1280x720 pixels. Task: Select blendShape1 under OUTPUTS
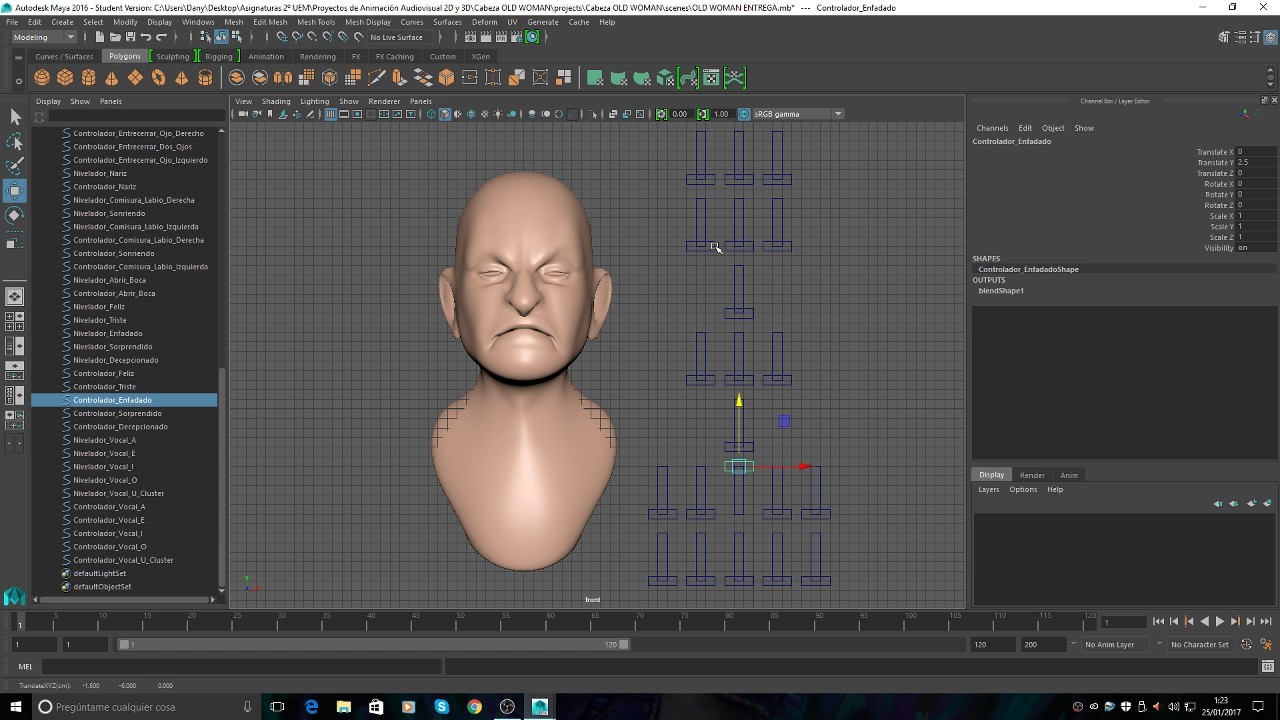[1002, 290]
